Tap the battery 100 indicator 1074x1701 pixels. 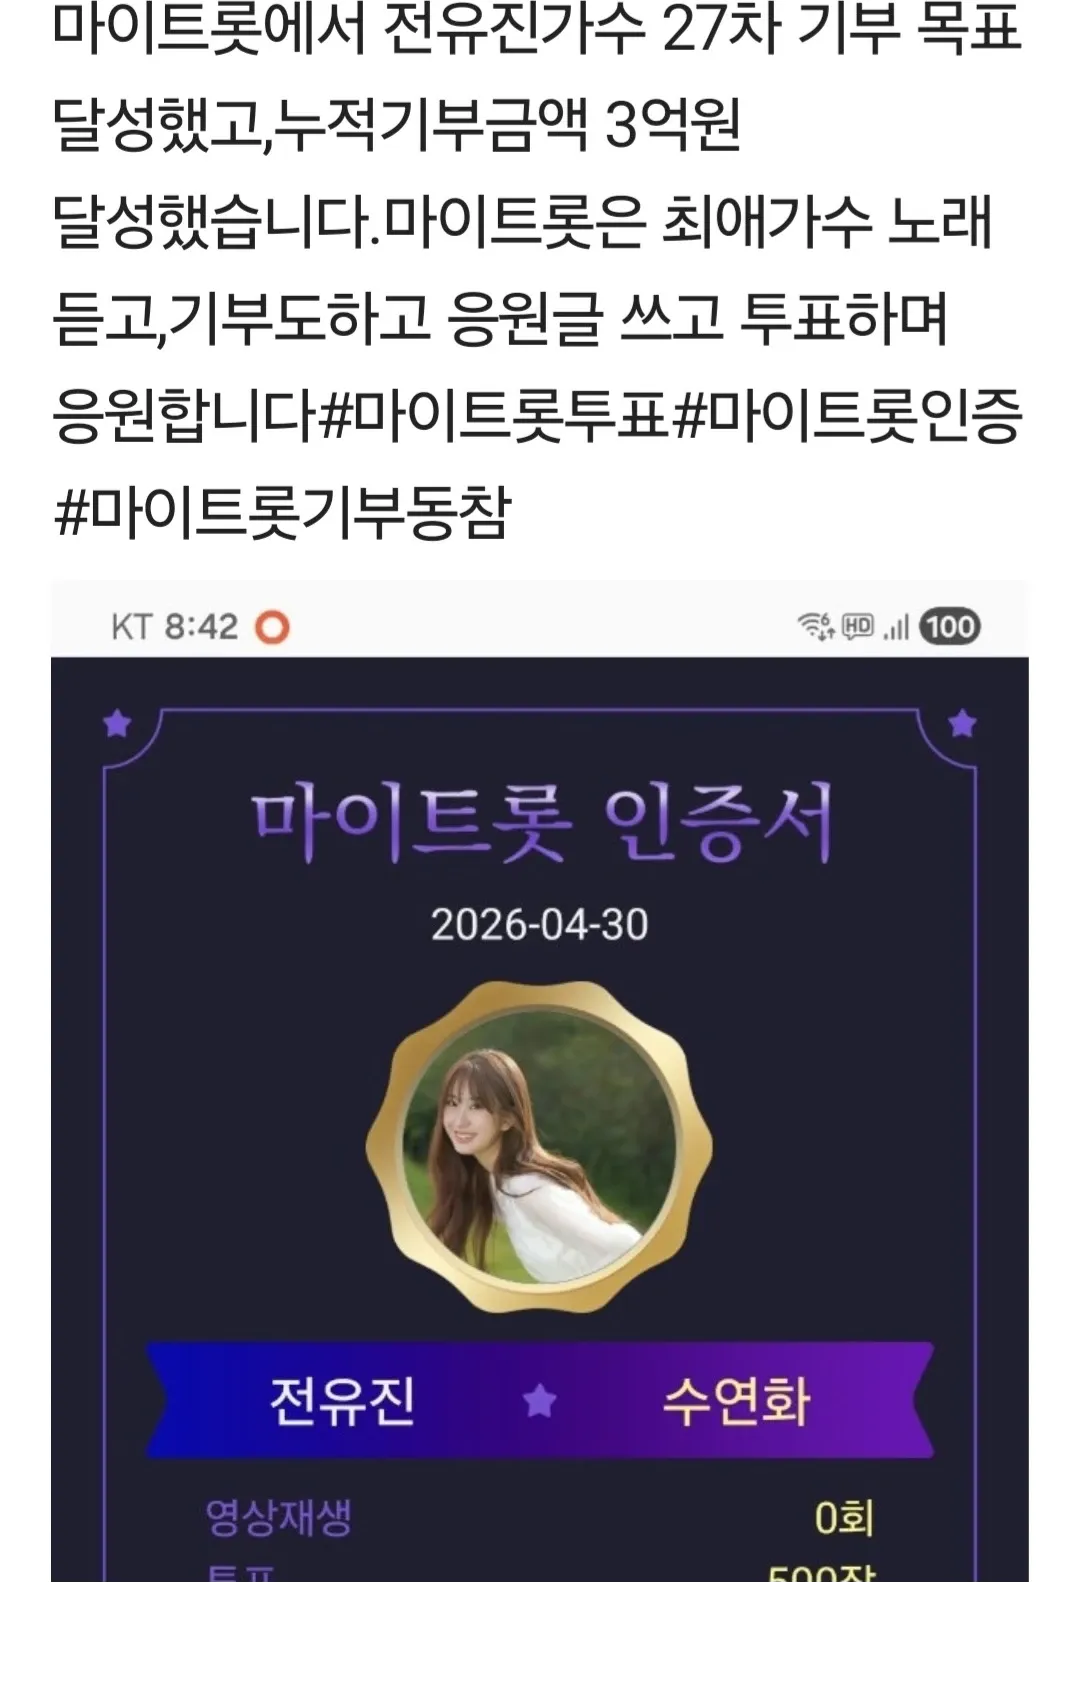pyautogui.click(x=949, y=626)
